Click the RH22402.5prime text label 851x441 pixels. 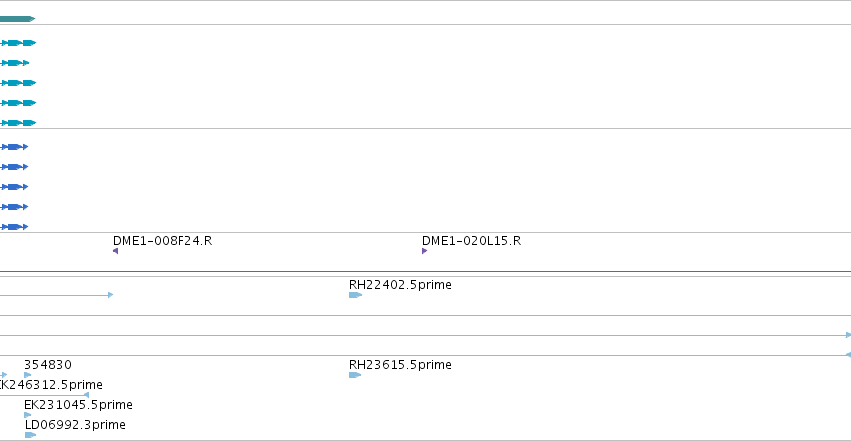pos(400,285)
